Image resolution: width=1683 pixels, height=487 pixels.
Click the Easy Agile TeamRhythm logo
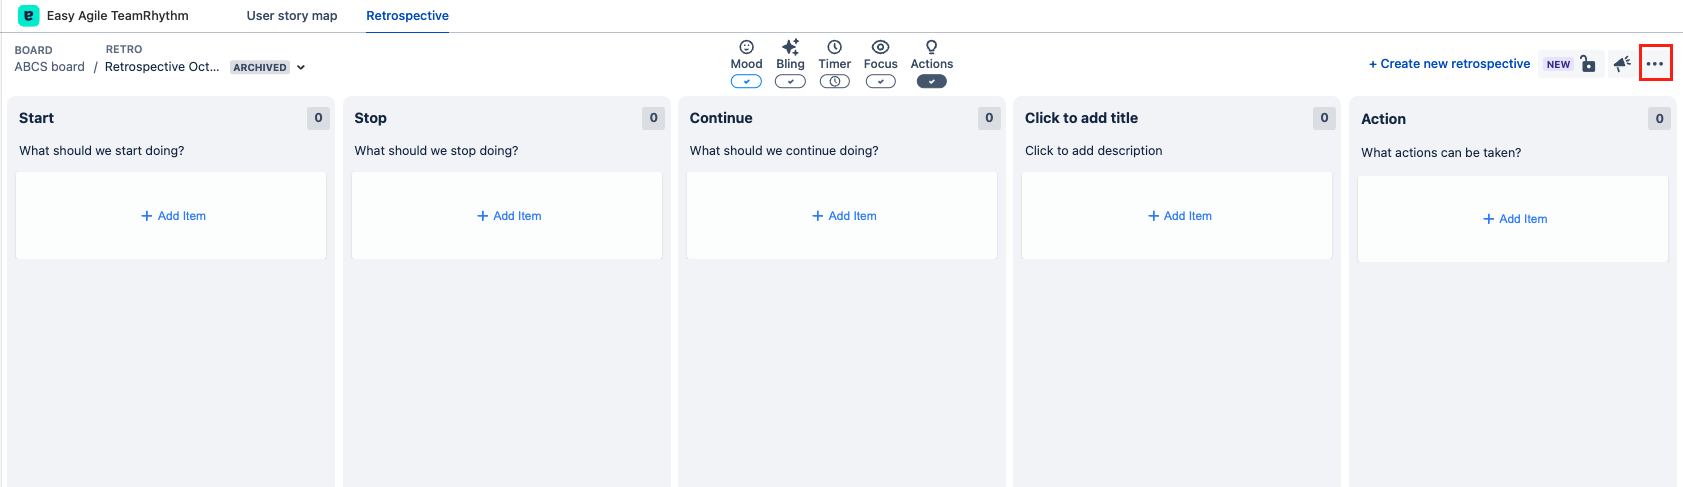pyautogui.click(x=29, y=16)
